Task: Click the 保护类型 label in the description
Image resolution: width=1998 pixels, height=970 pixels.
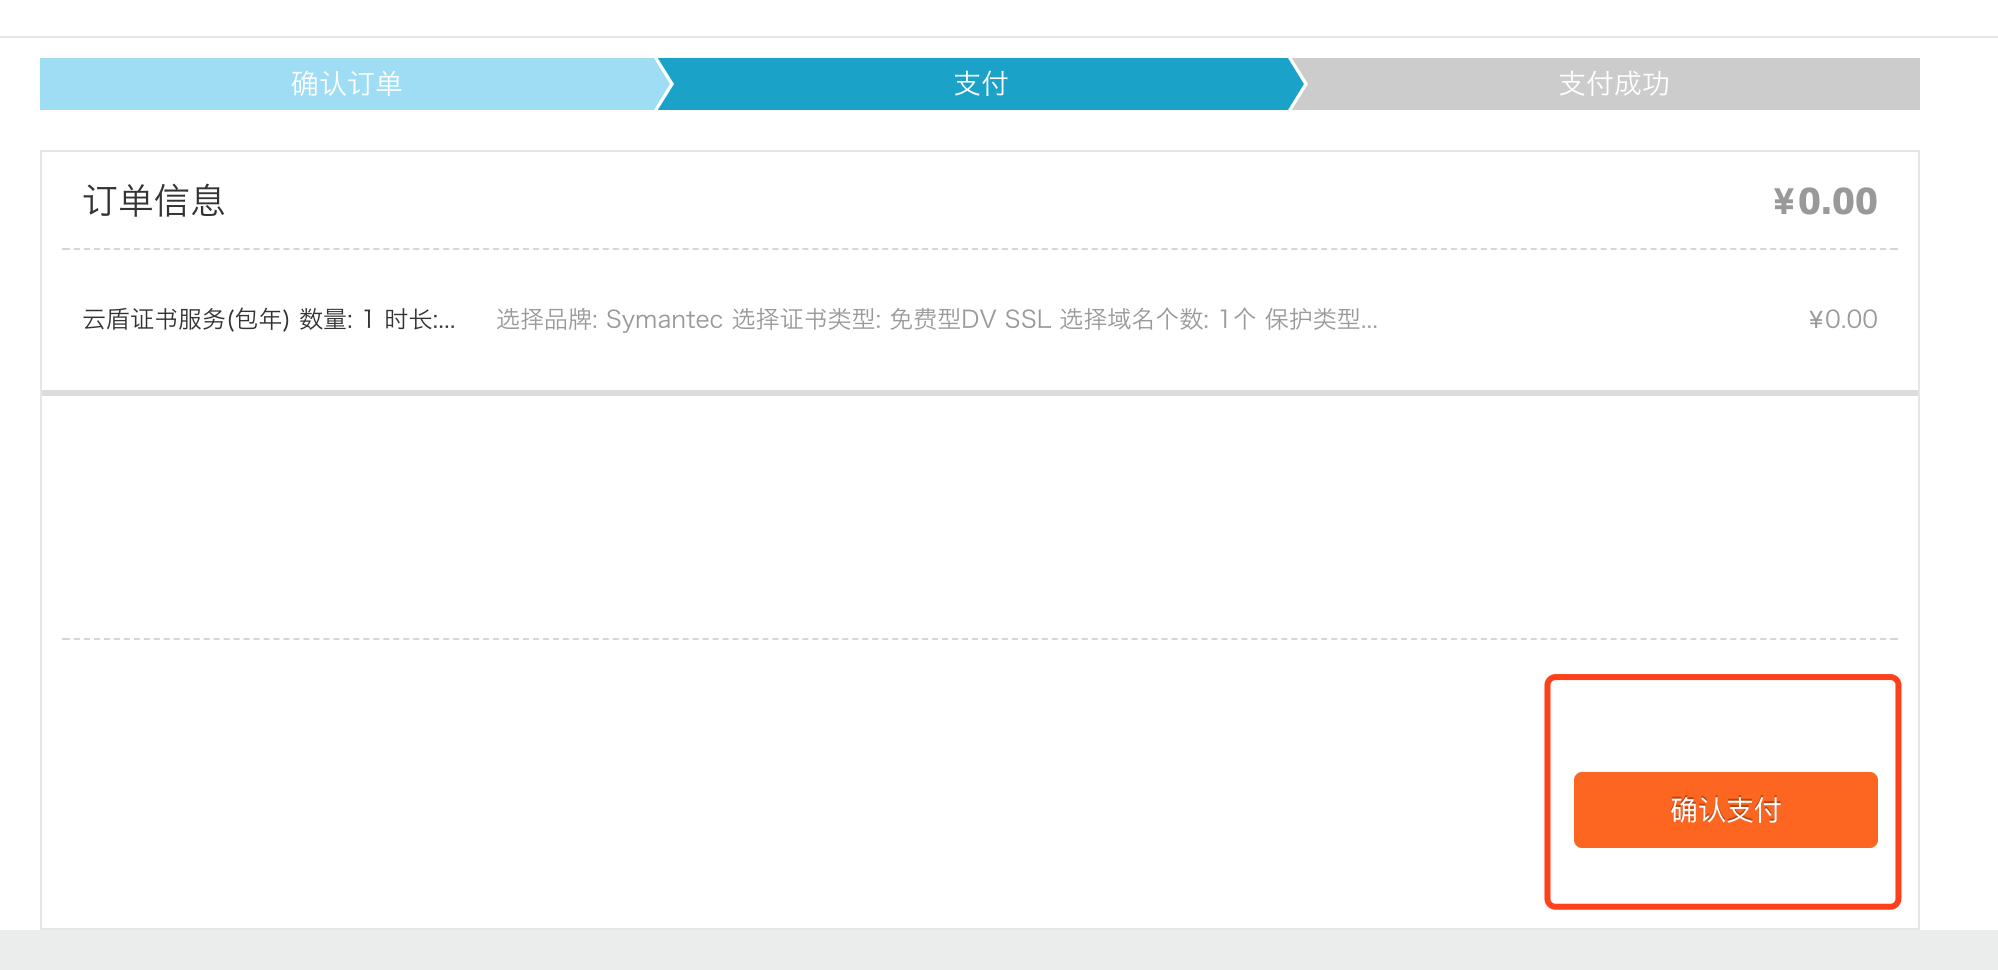Action: pyautogui.click(x=1312, y=319)
